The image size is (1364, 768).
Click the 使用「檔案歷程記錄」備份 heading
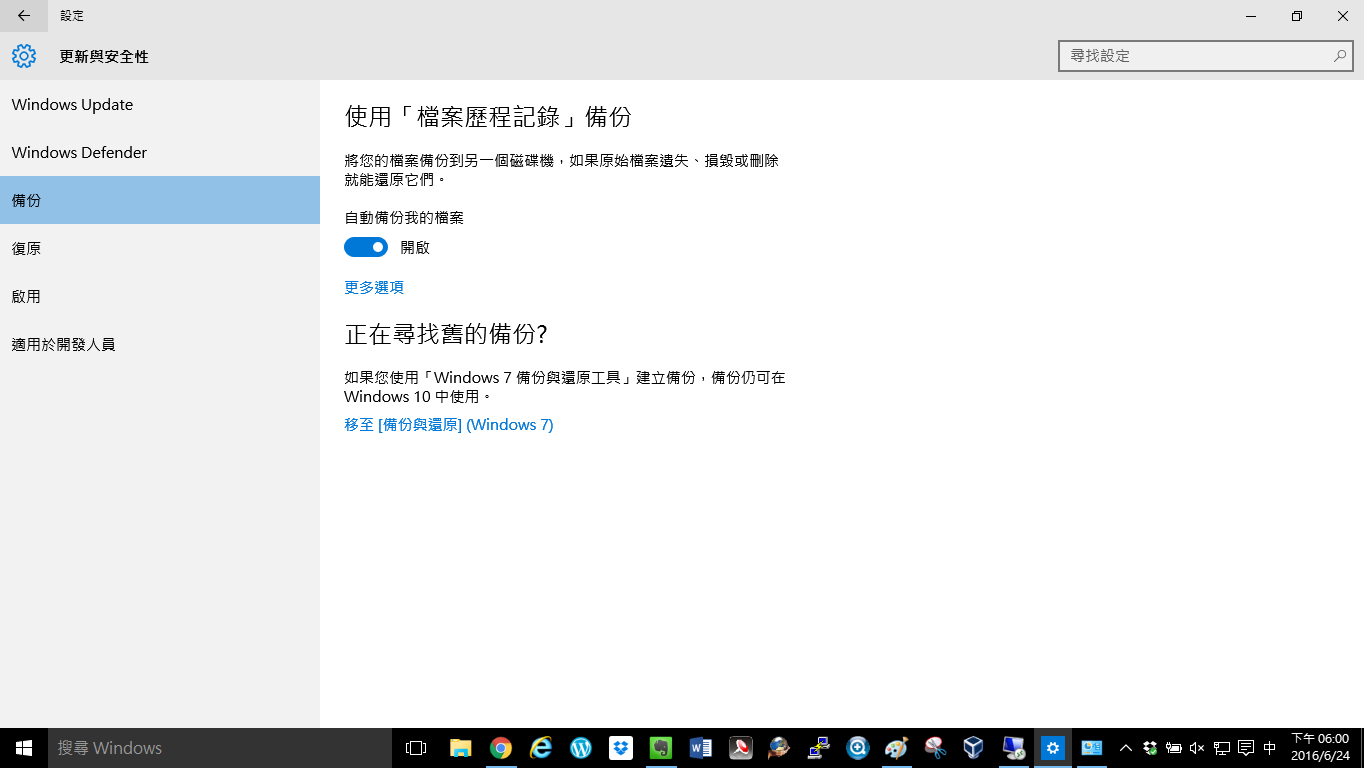click(x=488, y=117)
